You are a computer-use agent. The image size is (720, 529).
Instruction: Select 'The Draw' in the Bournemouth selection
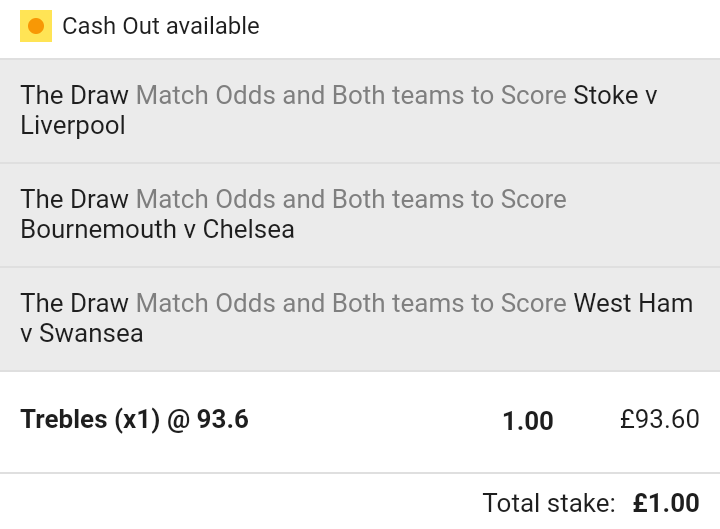click(x=74, y=200)
